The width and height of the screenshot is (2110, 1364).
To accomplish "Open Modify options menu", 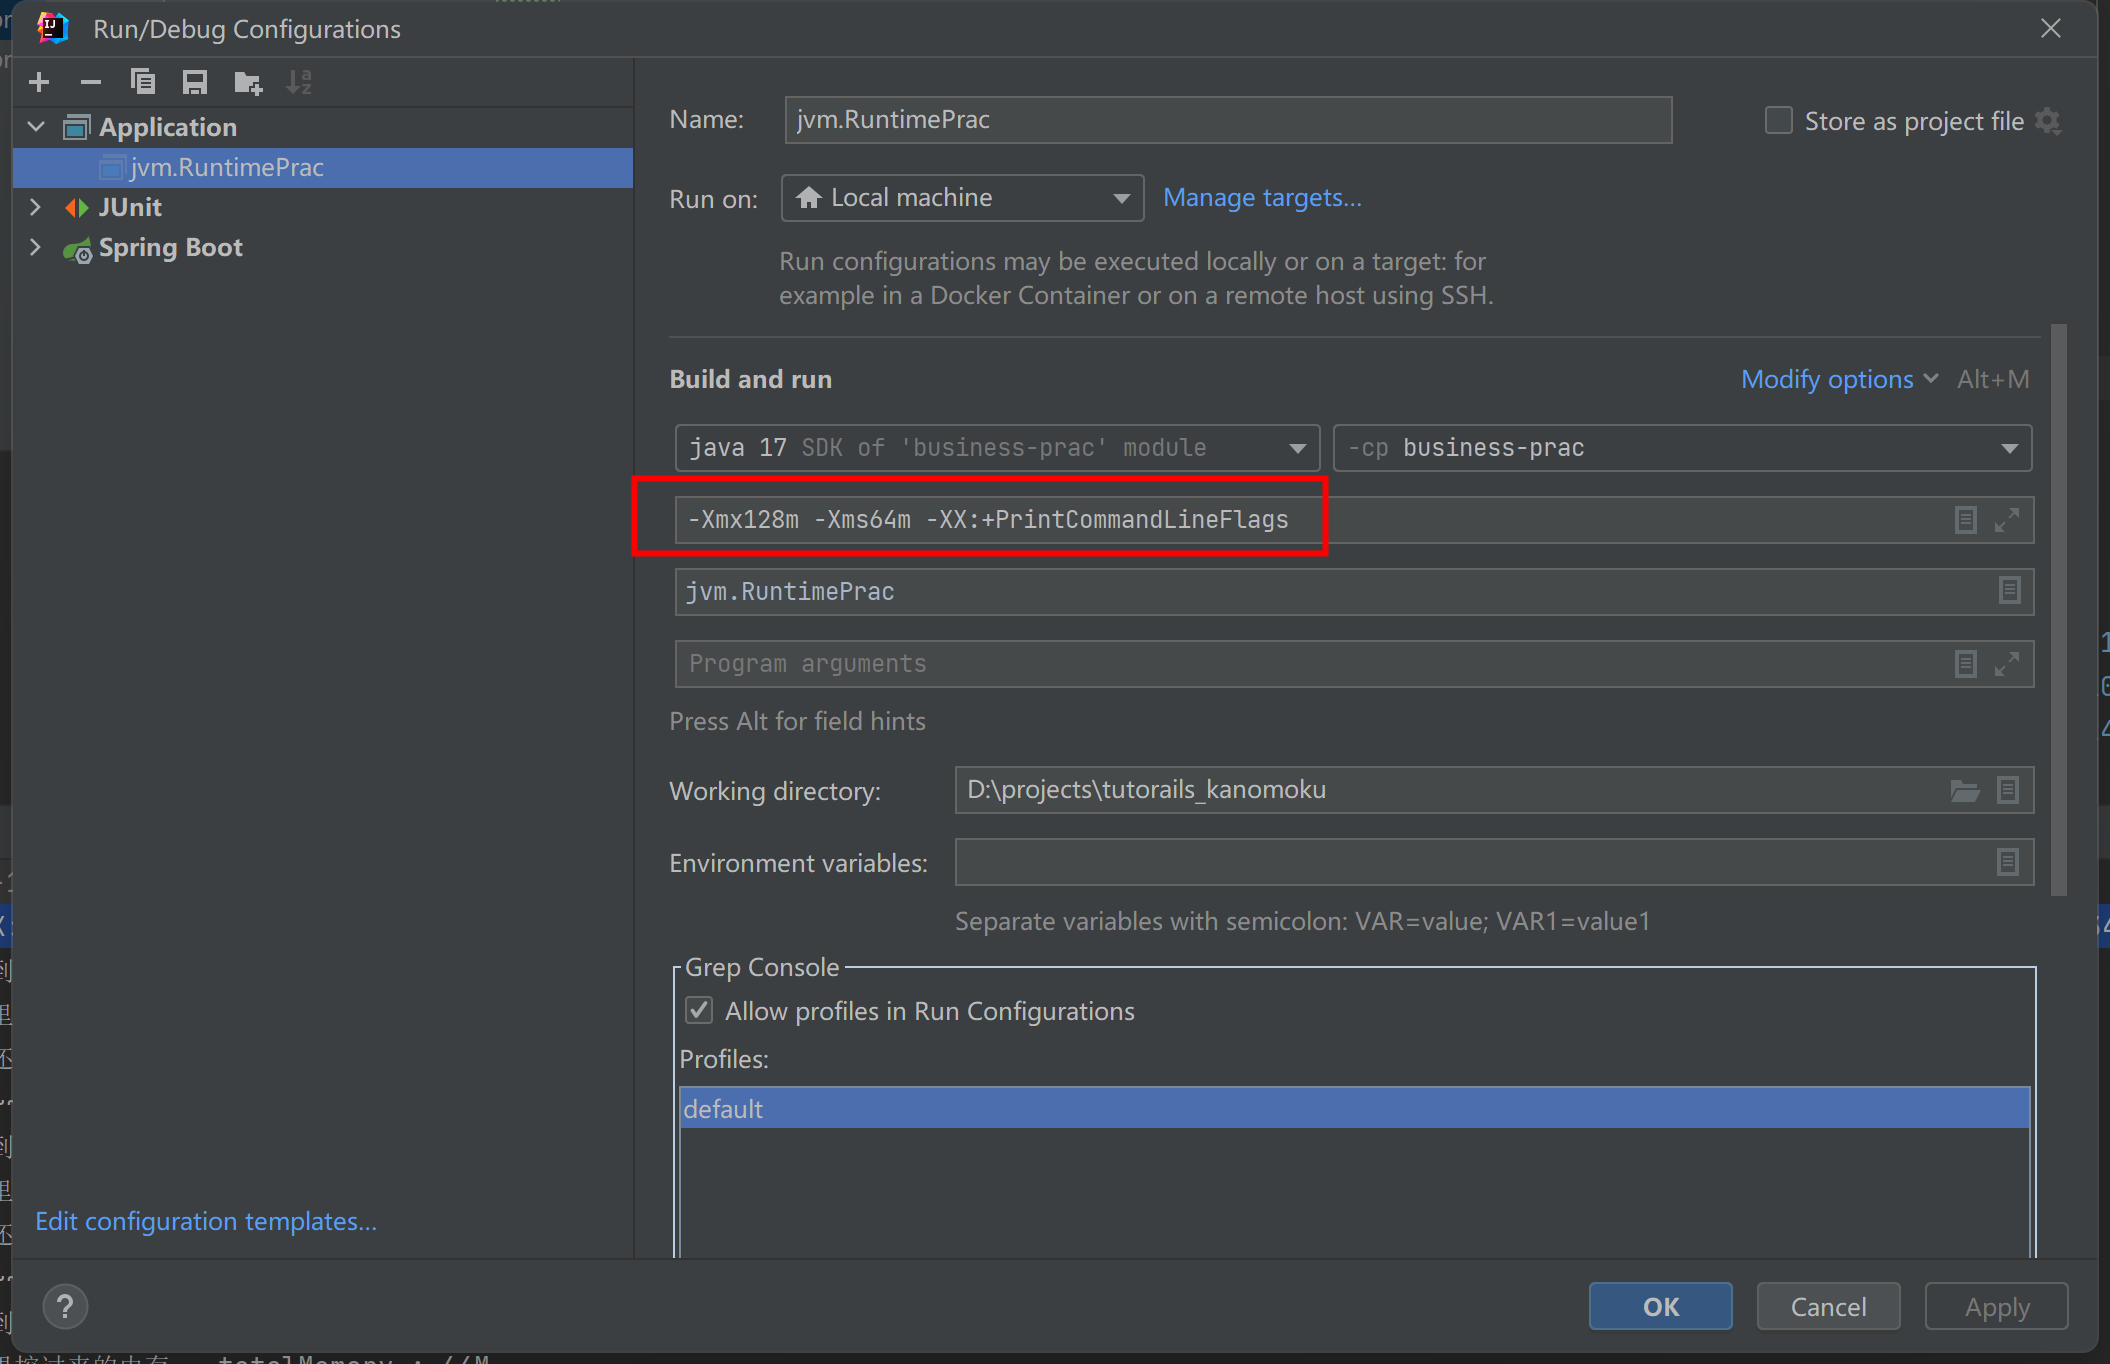I will pos(1839,380).
